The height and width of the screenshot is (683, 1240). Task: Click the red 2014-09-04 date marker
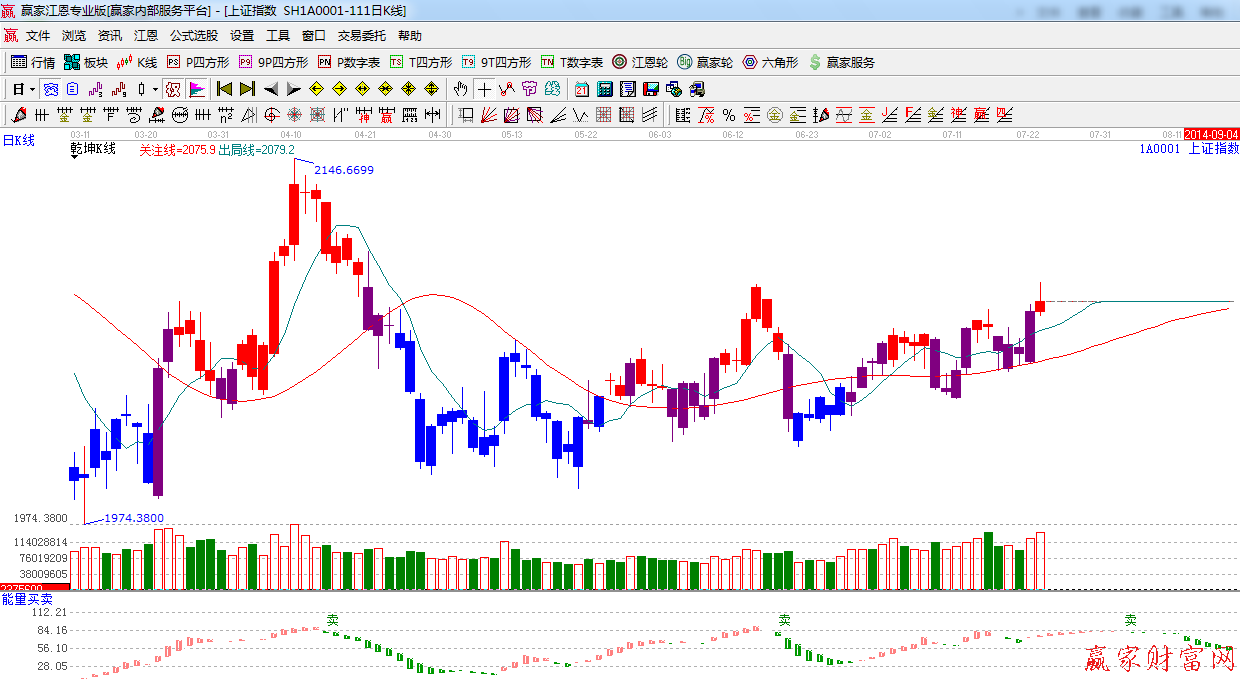pos(1211,134)
